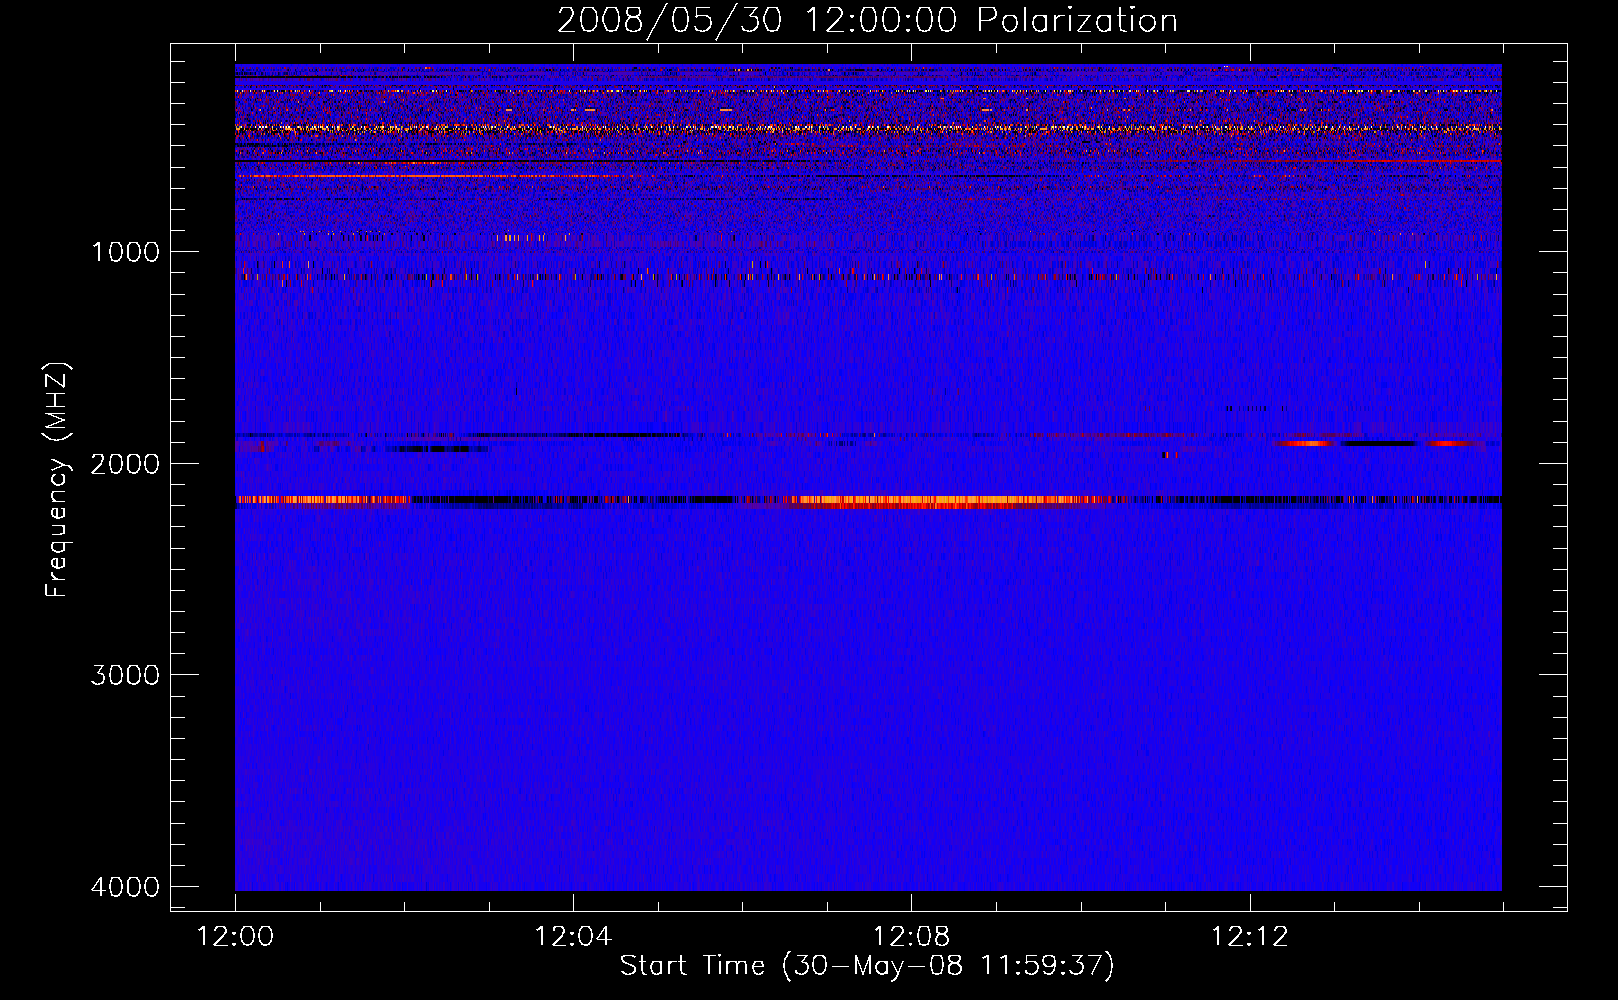
Task: Click the 'Frequency (MHZ)' axis title
Action: pyautogui.click(x=58, y=479)
